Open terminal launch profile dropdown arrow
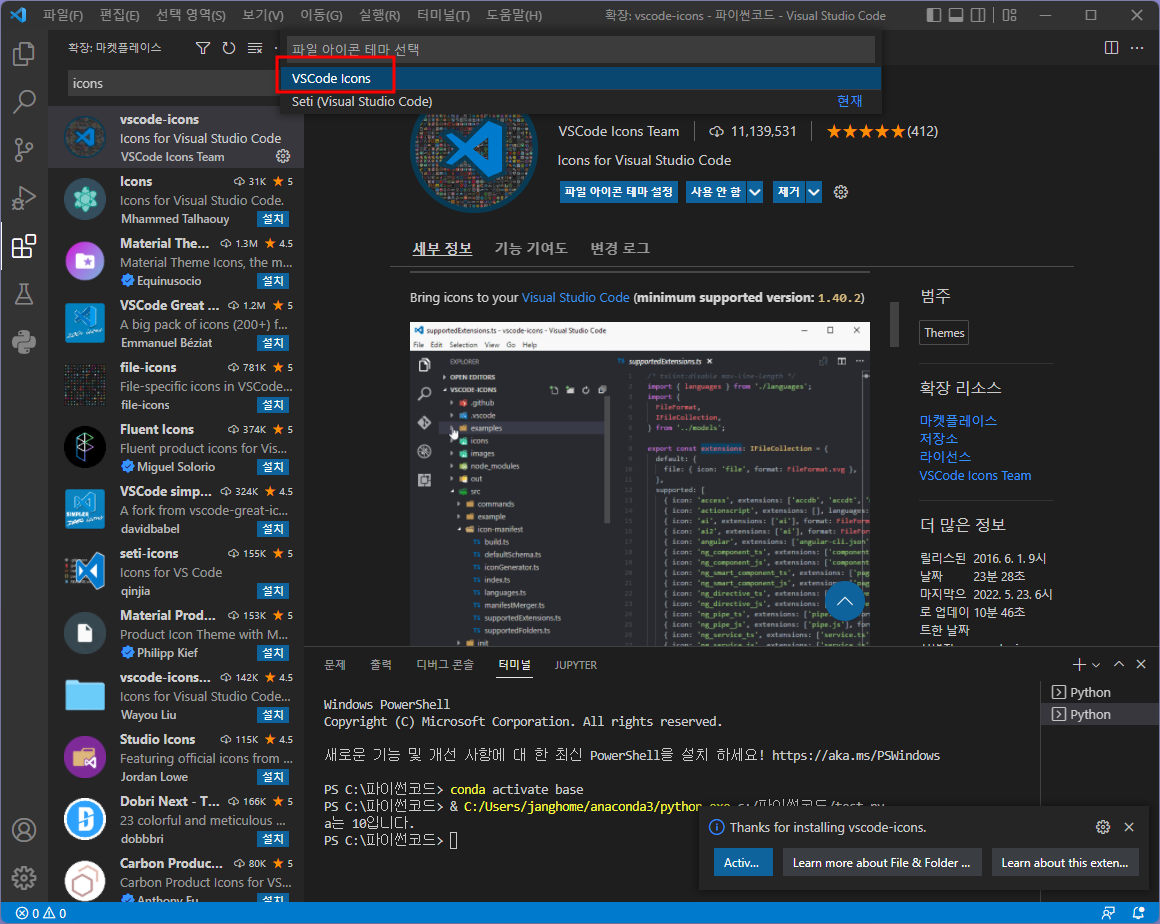The image size is (1160, 924). pos(1096,665)
